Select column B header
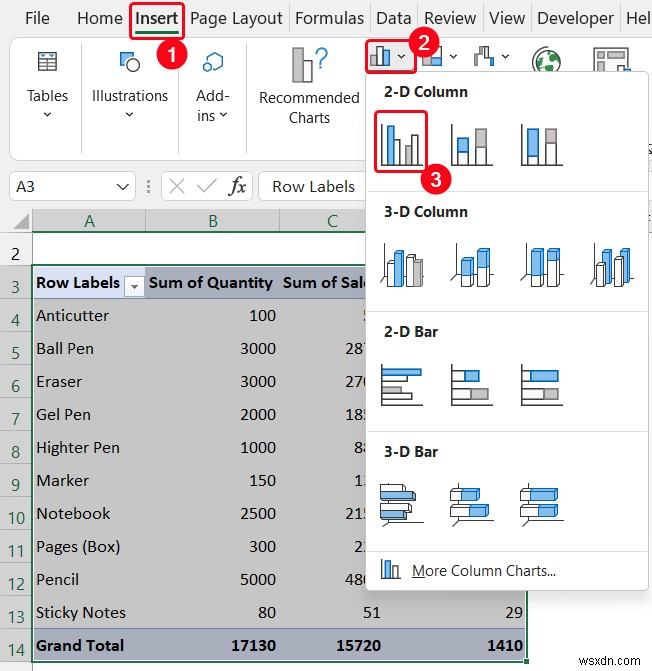This screenshot has width=652, height=671. coord(213,221)
